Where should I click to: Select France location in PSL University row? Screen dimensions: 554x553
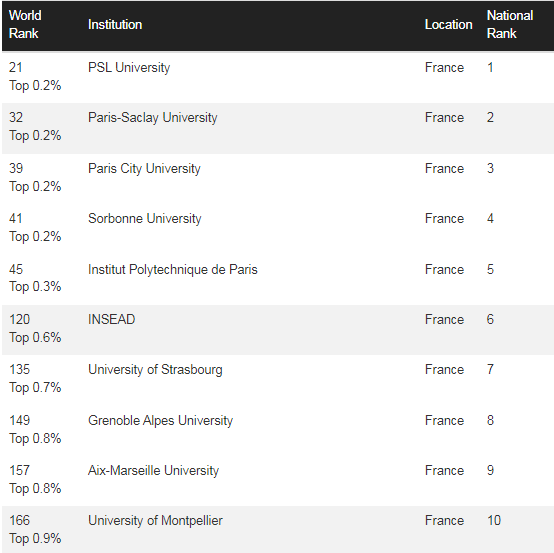coord(444,67)
